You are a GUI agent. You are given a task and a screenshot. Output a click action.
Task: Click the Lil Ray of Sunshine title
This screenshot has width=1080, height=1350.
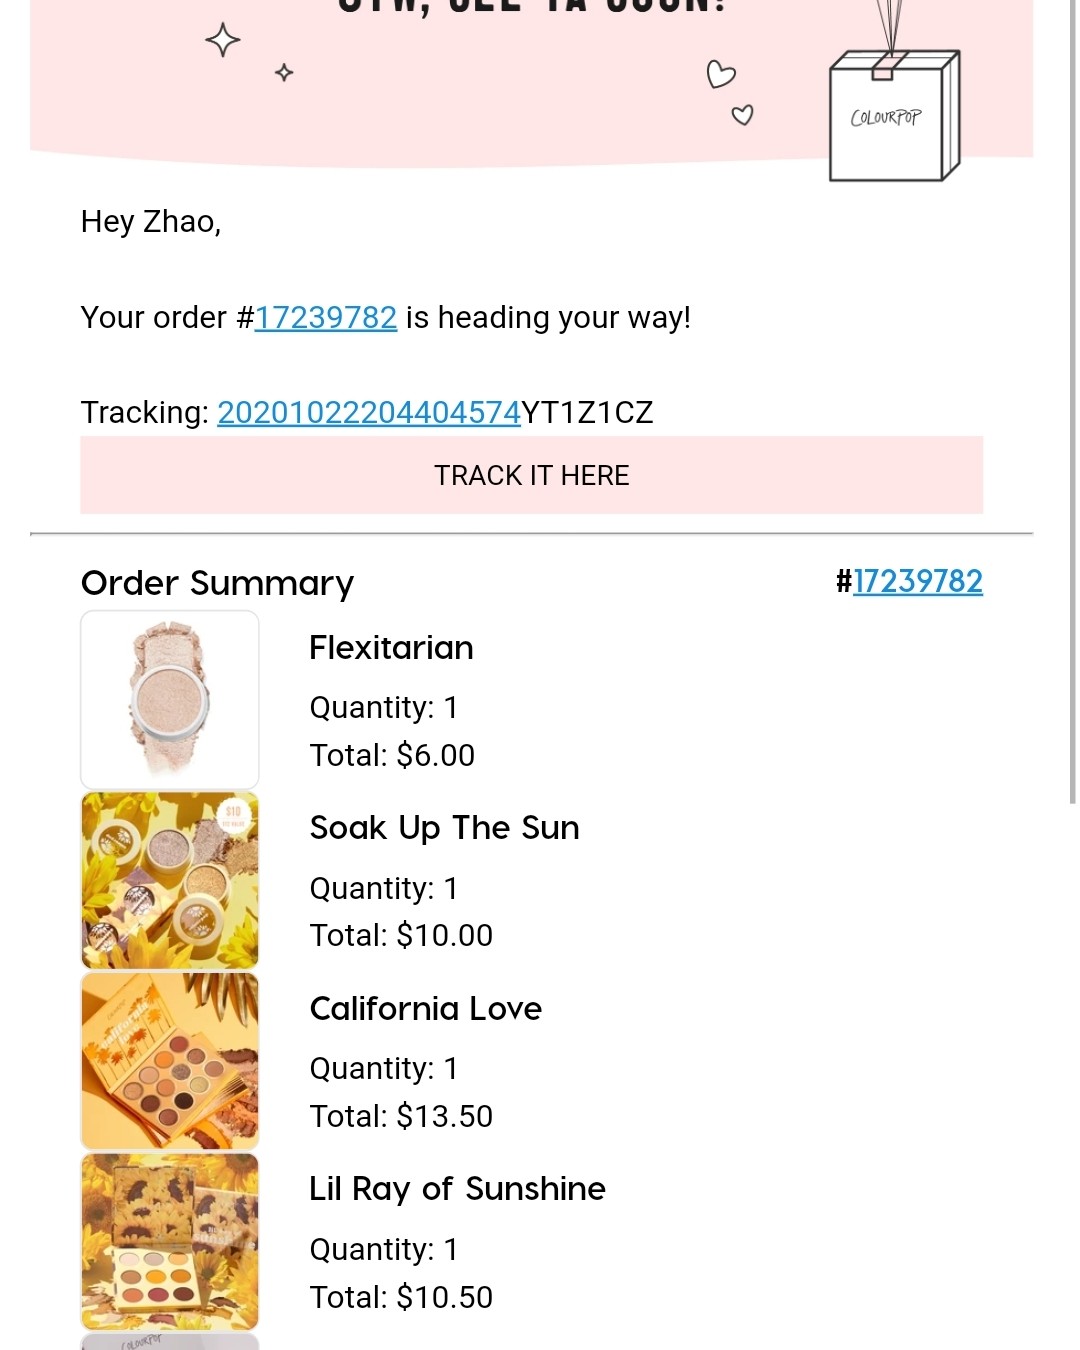pos(457,1189)
